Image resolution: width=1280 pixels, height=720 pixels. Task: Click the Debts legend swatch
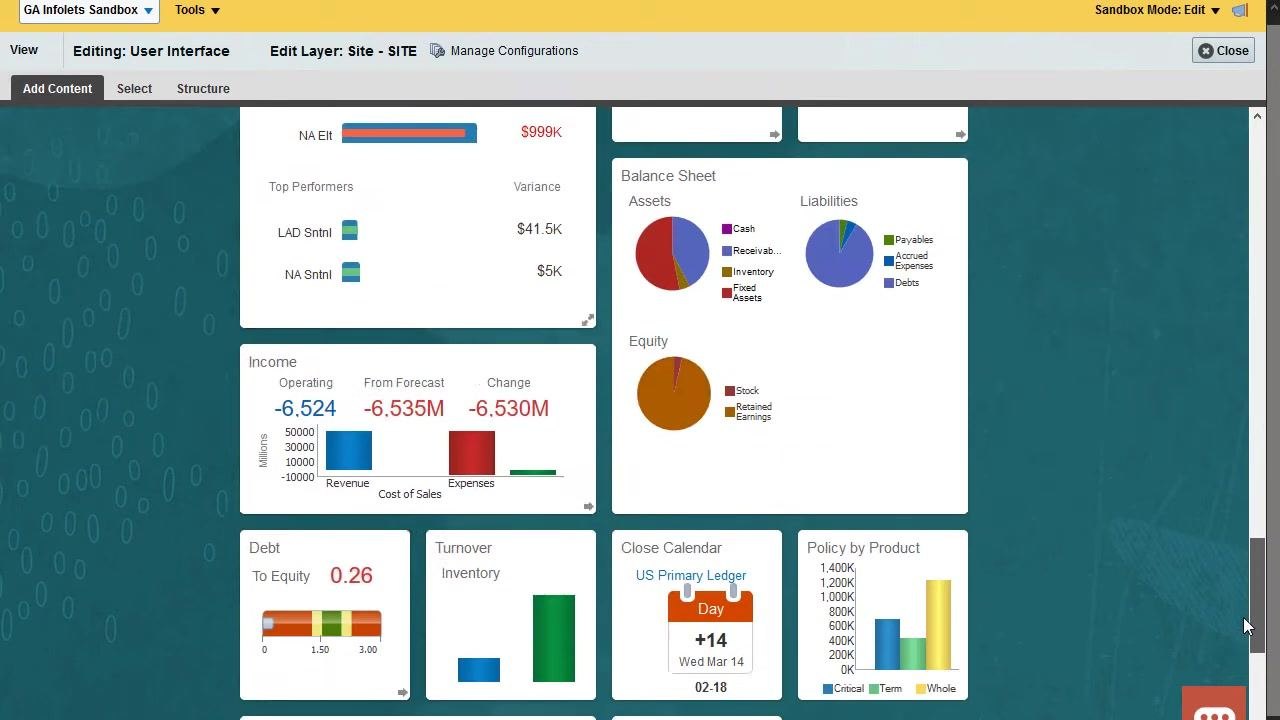pyautogui.click(x=889, y=283)
